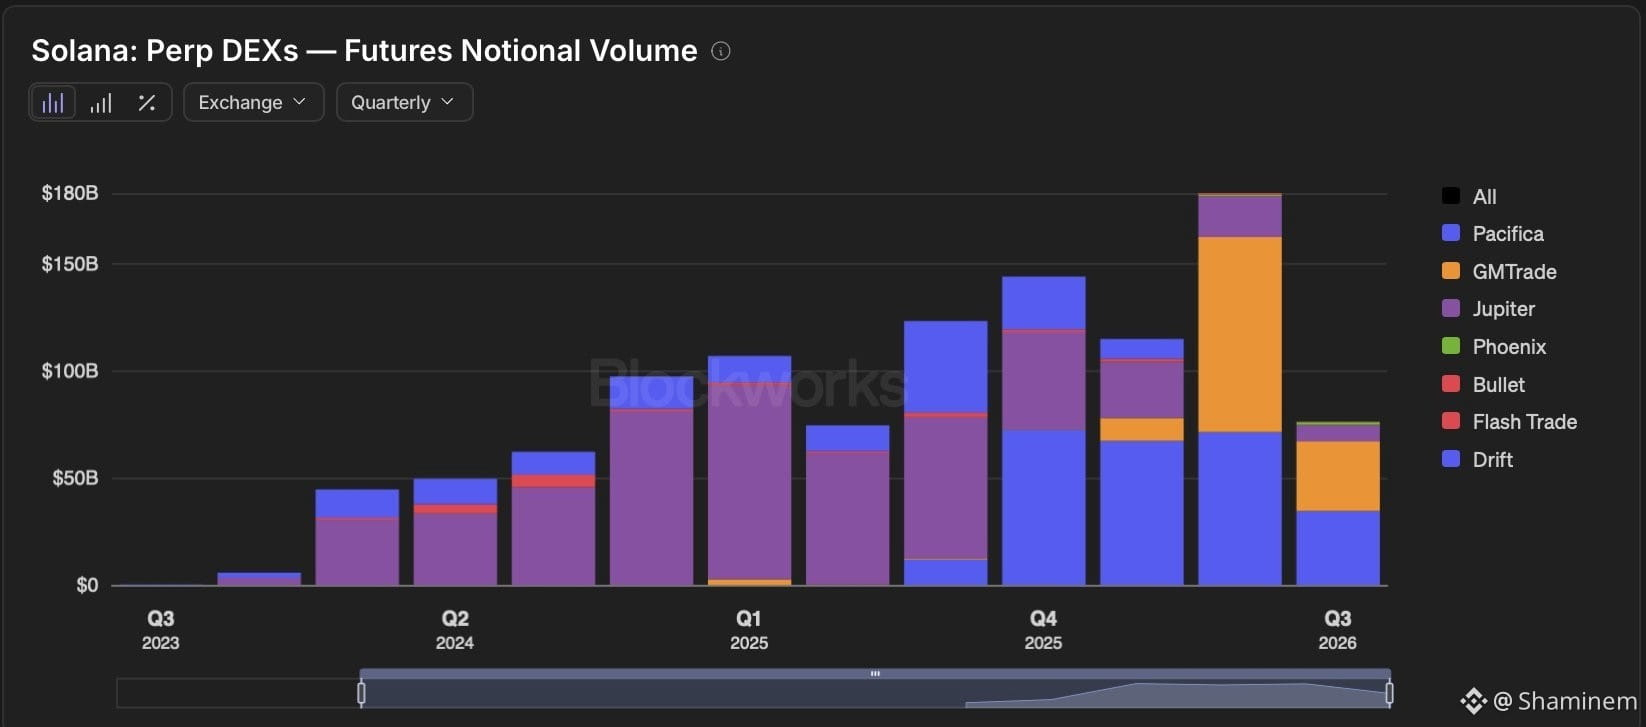The height and width of the screenshot is (727, 1646).
Task: Click the '$50B' y-axis label
Action: pos(75,478)
